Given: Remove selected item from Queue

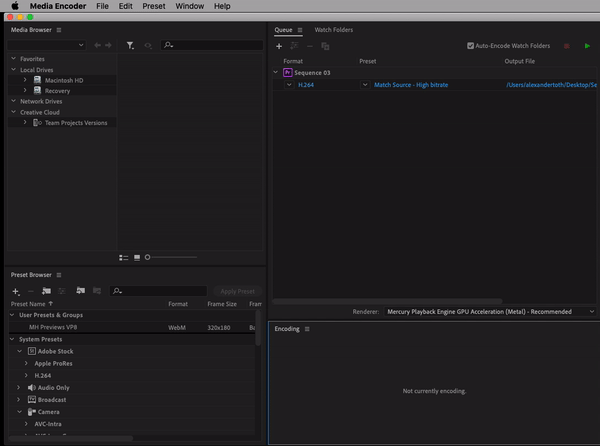Looking at the screenshot, I should point(310,46).
